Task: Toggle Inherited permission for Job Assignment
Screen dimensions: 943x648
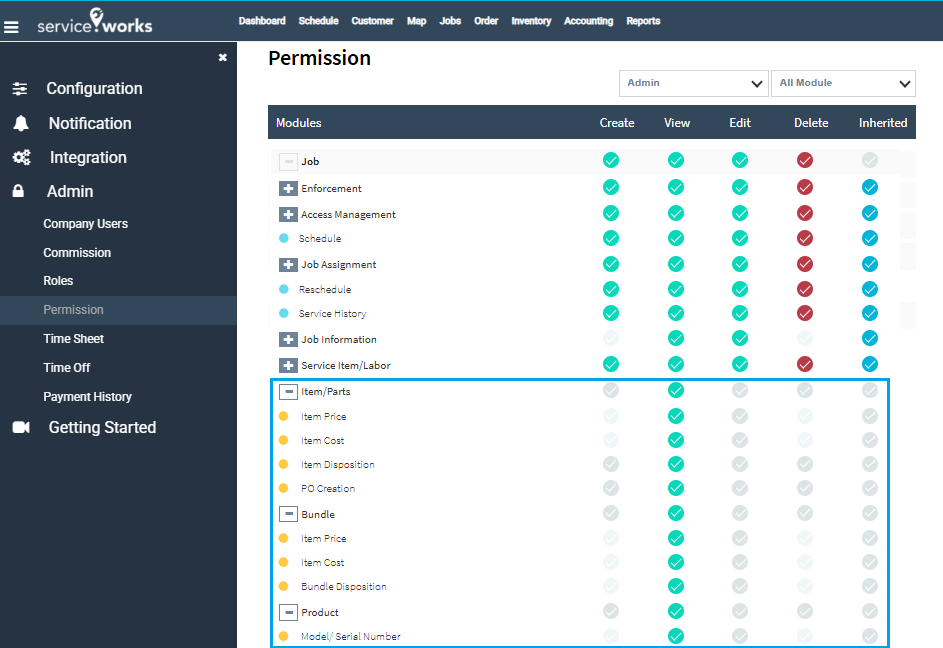Action: point(870,264)
